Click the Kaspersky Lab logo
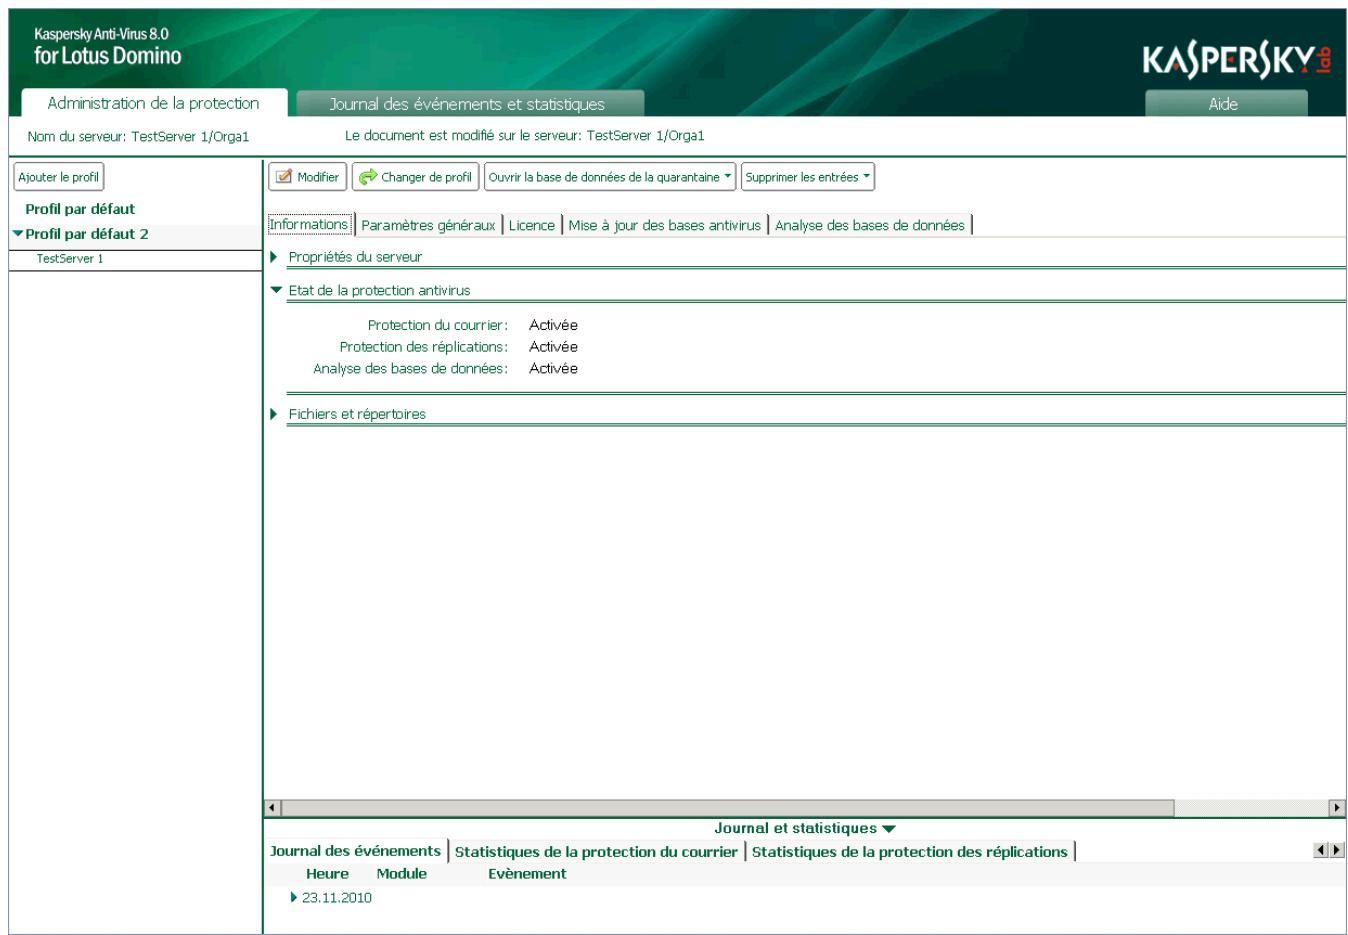 pyautogui.click(x=1236, y=55)
